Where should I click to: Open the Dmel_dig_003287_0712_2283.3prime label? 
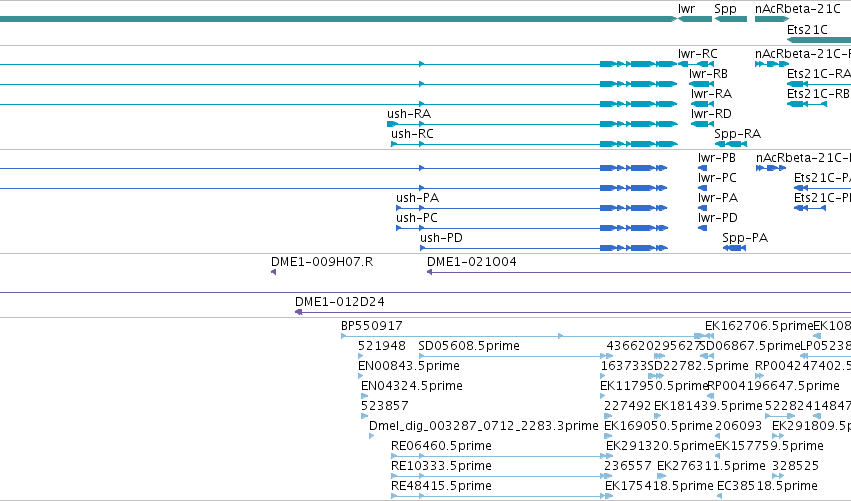[x=484, y=426]
